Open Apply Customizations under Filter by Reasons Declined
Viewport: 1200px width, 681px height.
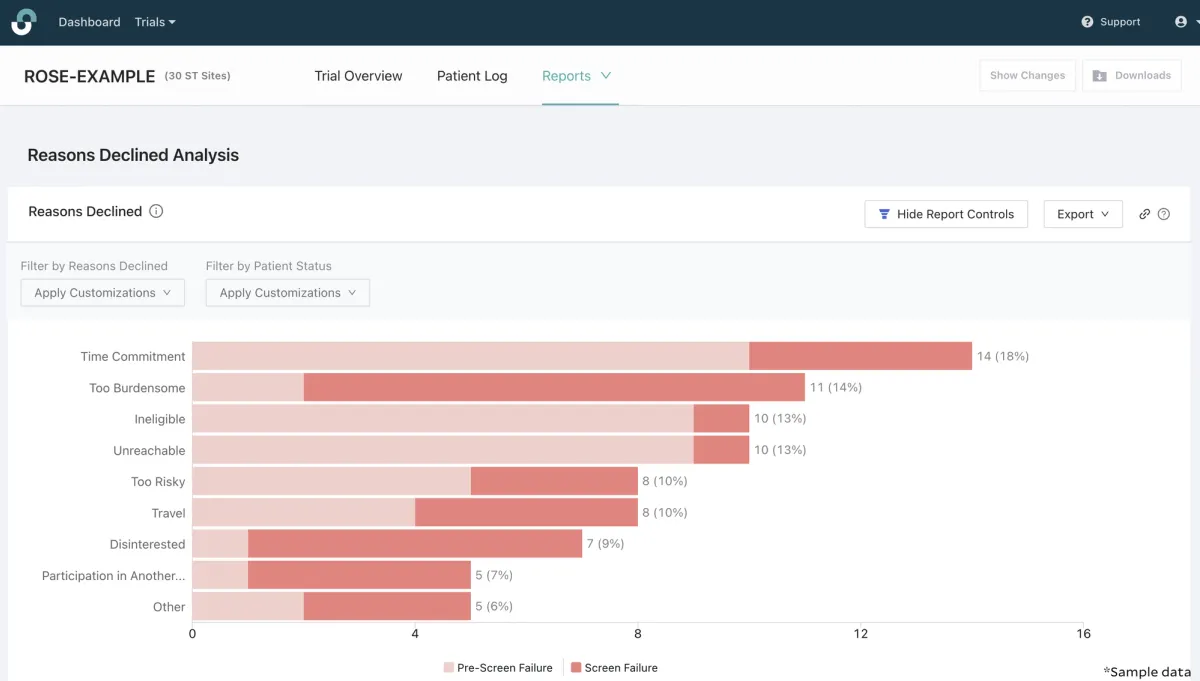pos(102,292)
